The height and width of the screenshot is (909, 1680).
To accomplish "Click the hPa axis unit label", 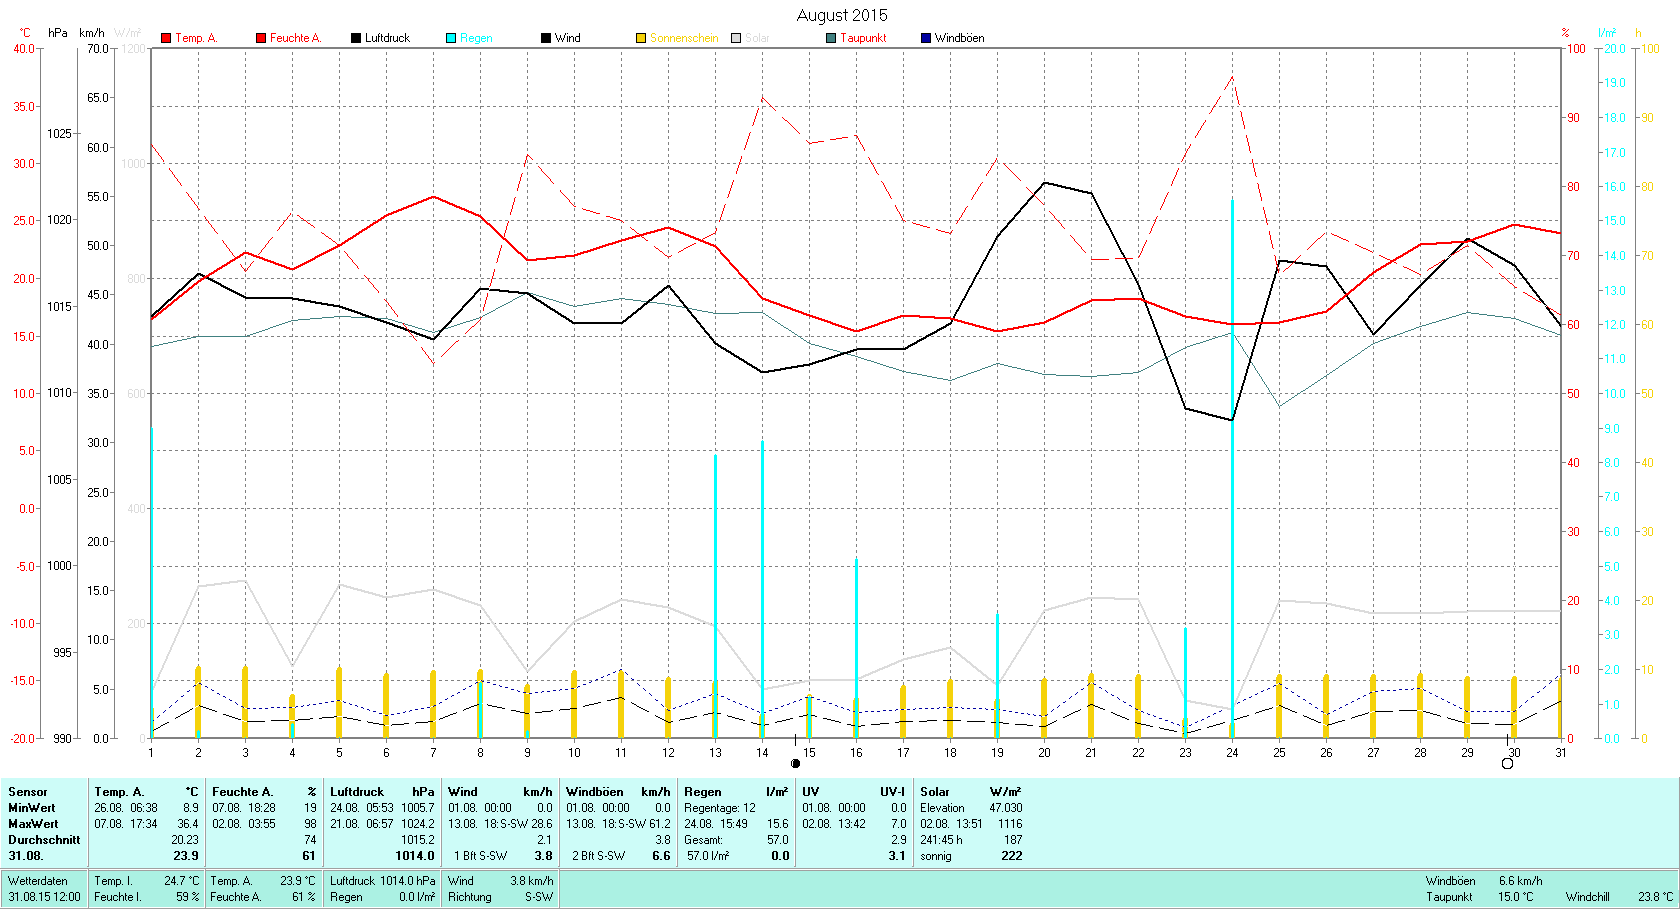I will pos(58,33).
